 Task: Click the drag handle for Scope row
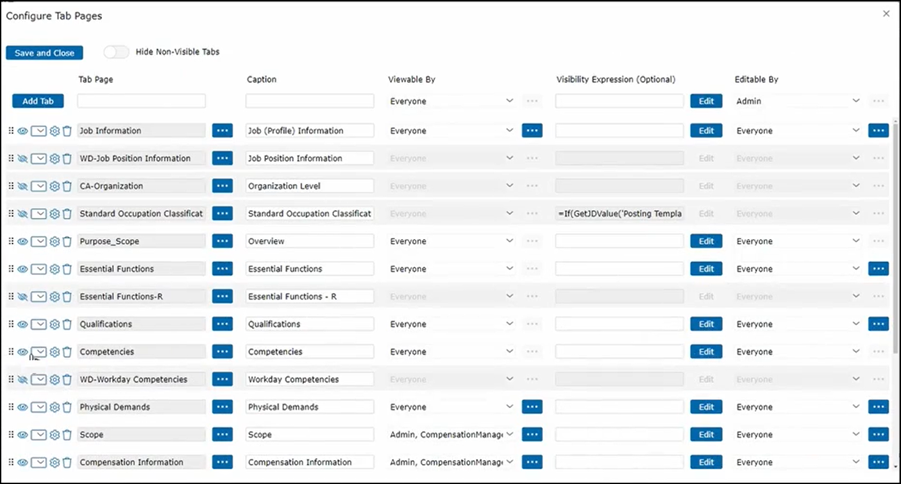coord(11,435)
